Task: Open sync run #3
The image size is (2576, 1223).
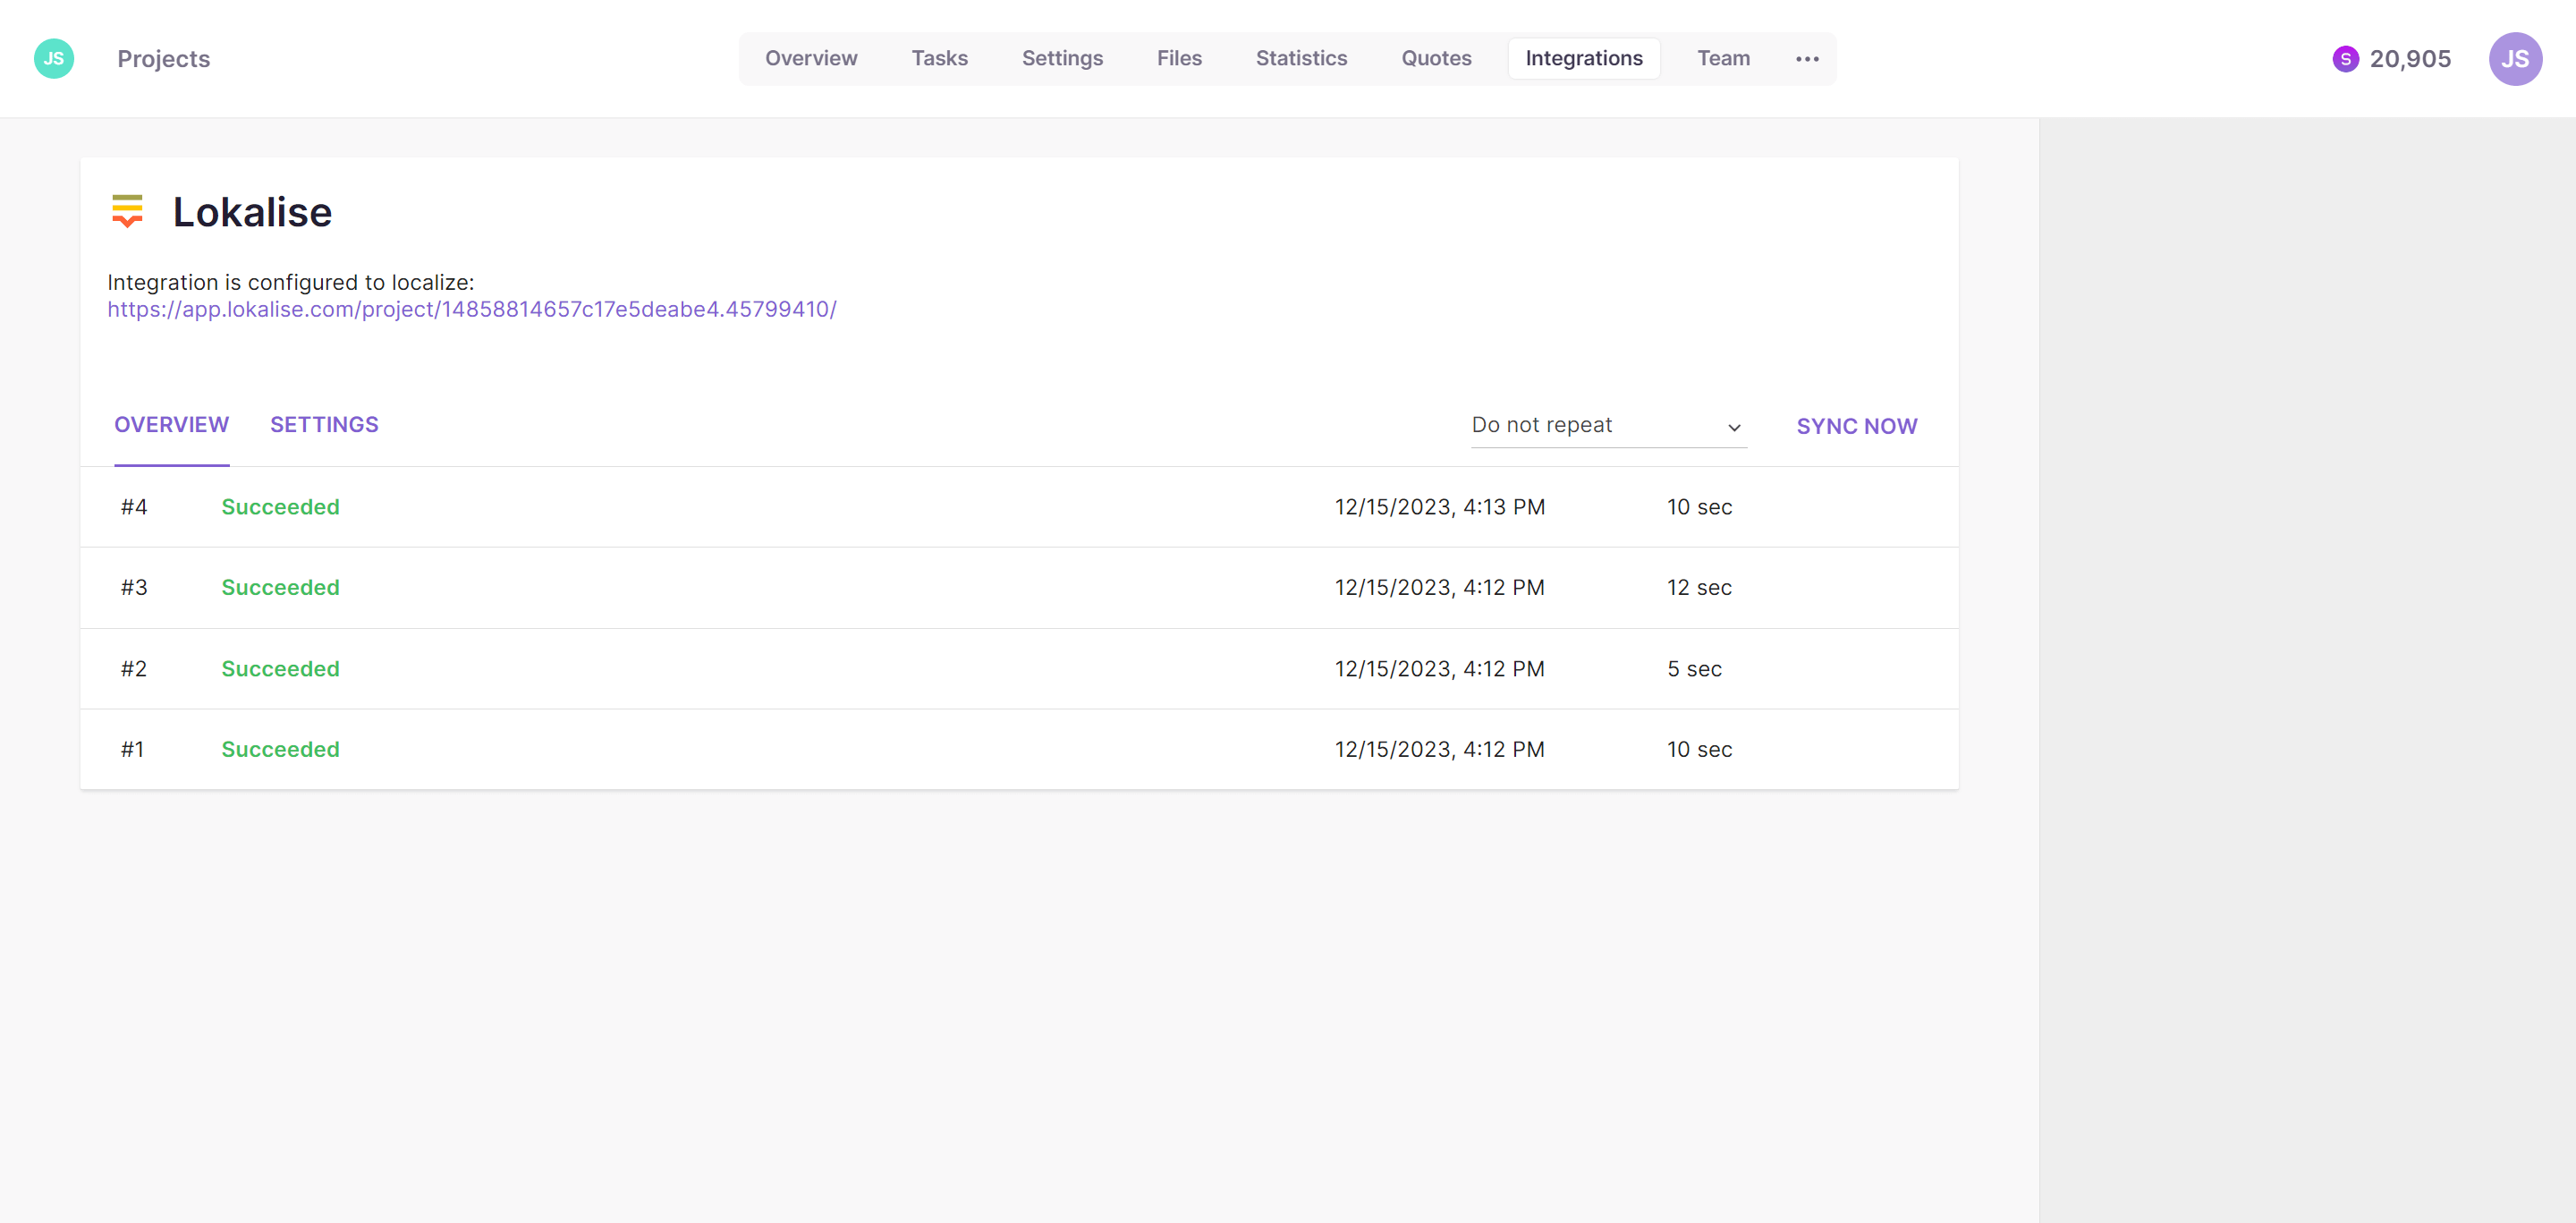Action: point(1019,588)
